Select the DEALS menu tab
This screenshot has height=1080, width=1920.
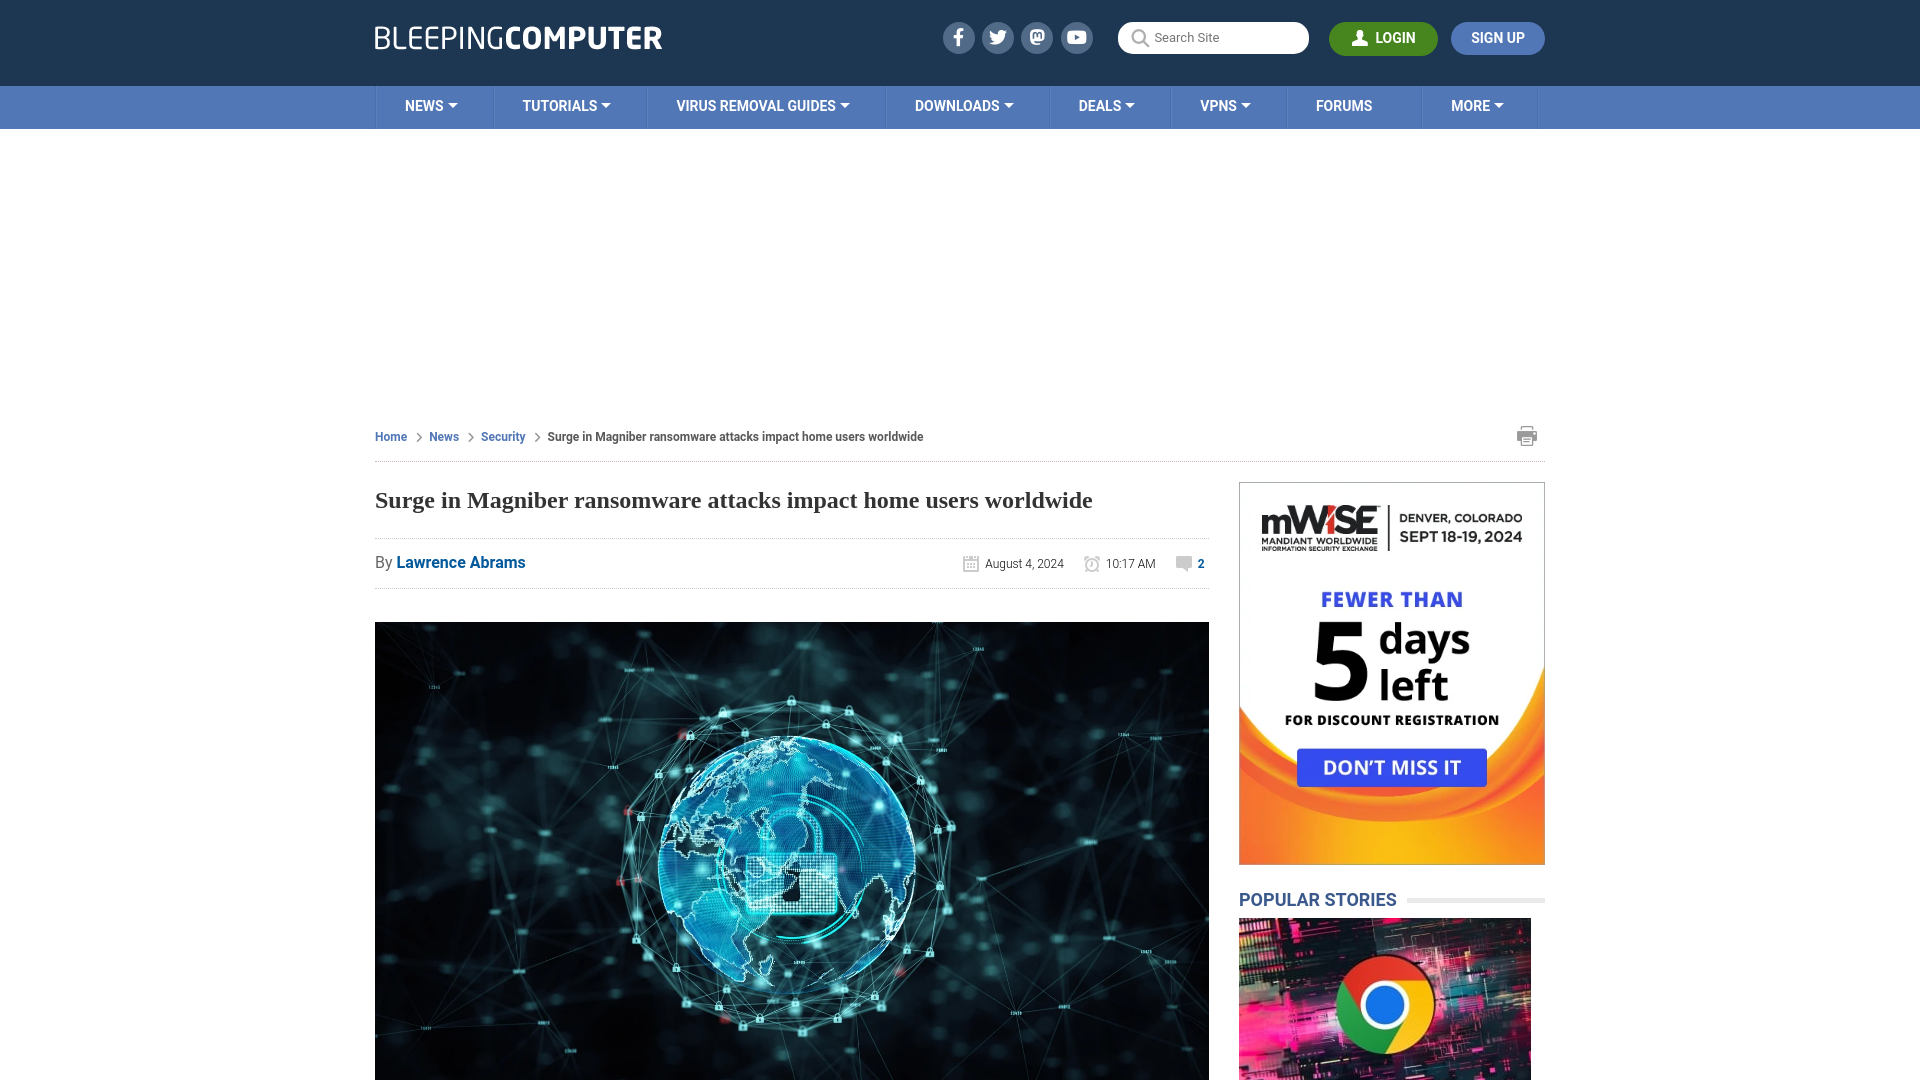tap(1105, 105)
